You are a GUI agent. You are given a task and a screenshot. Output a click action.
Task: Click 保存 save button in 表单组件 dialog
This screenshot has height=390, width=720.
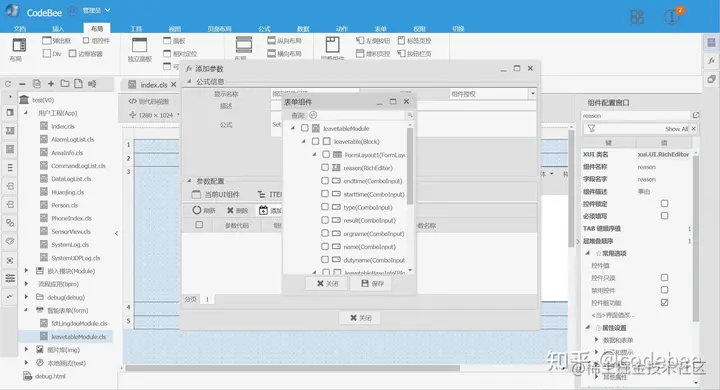tap(372, 283)
